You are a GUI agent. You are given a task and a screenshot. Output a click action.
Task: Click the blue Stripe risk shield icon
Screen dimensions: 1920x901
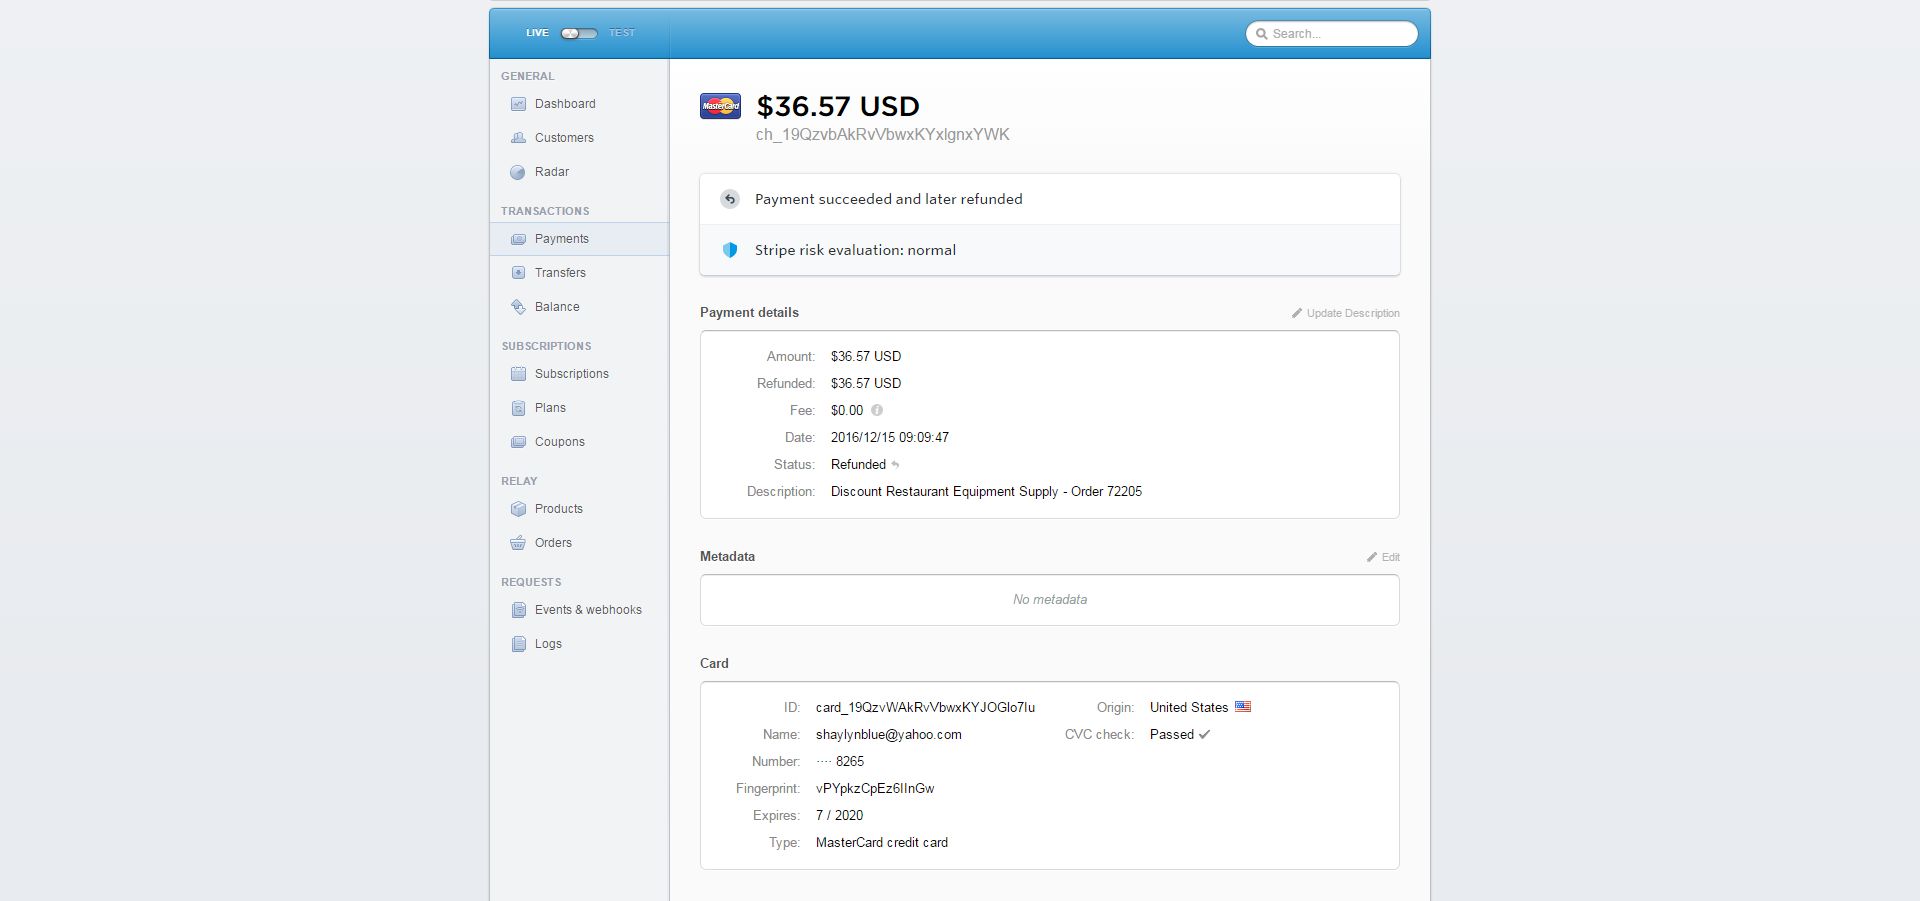tap(730, 250)
